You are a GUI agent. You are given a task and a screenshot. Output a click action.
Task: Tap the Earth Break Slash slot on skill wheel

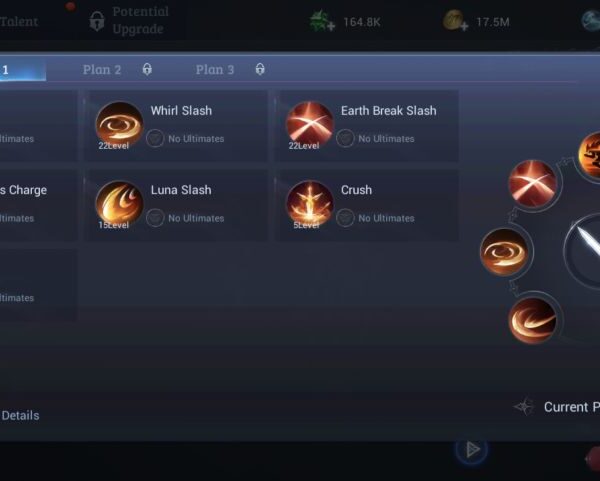533,184
